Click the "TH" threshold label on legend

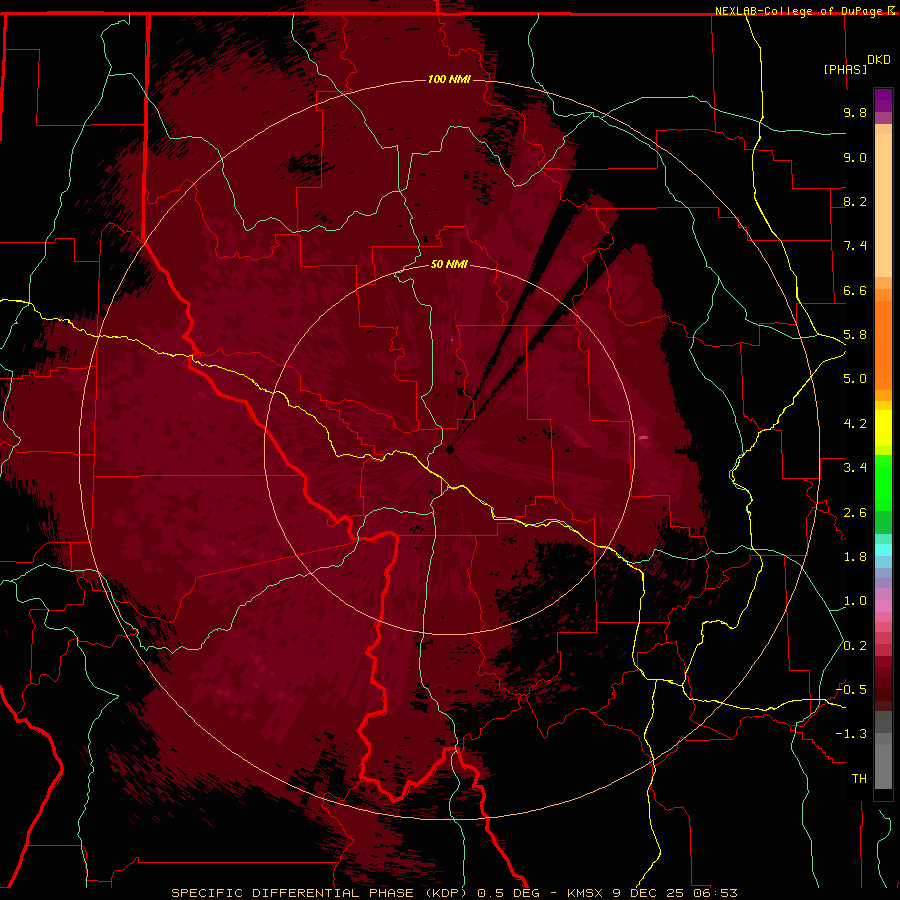tap(859, 779)
